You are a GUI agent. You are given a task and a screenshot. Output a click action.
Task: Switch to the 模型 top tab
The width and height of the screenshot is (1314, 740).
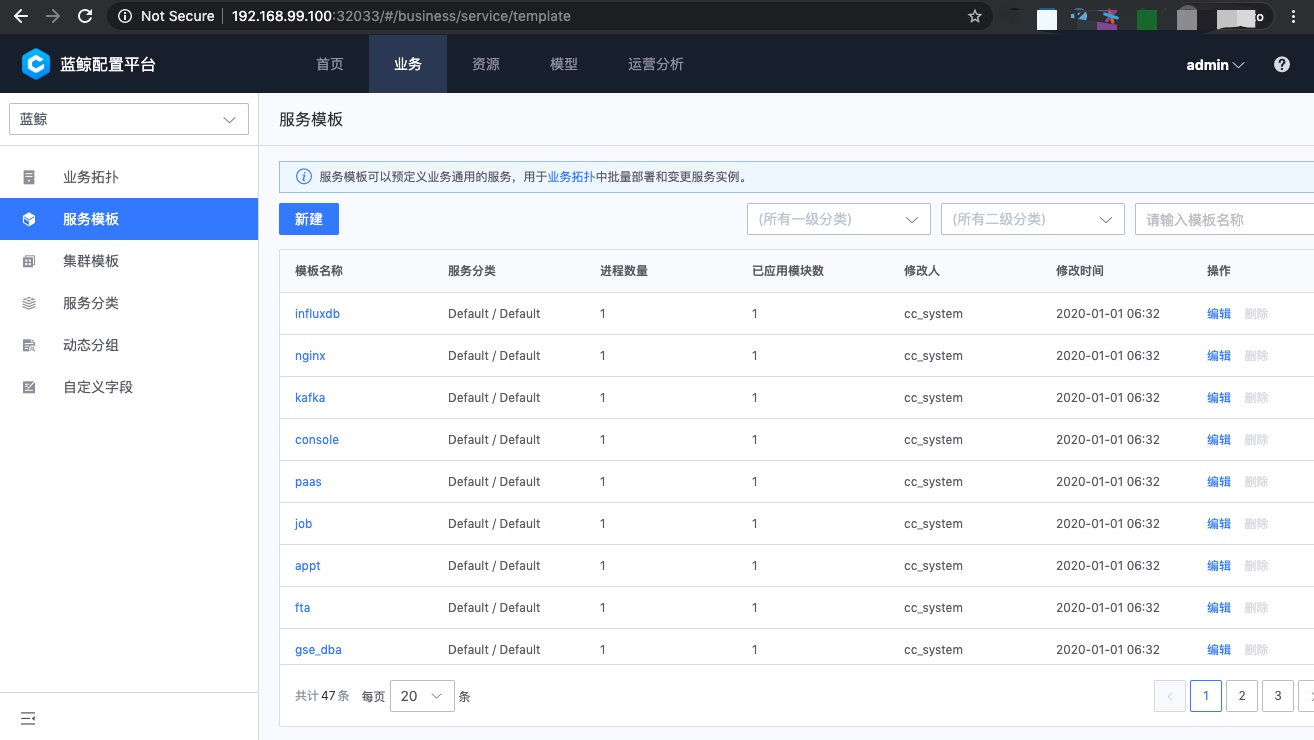564,64
